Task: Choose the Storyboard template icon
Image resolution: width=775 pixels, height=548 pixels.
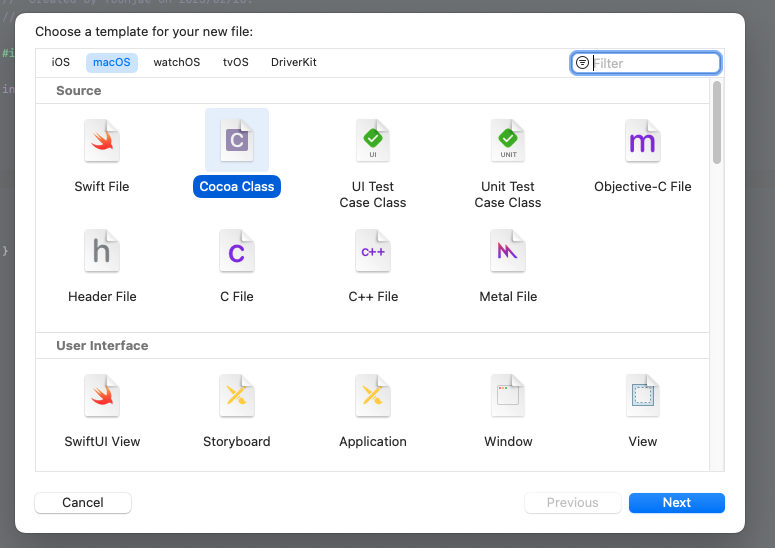Action: (237, 396)
